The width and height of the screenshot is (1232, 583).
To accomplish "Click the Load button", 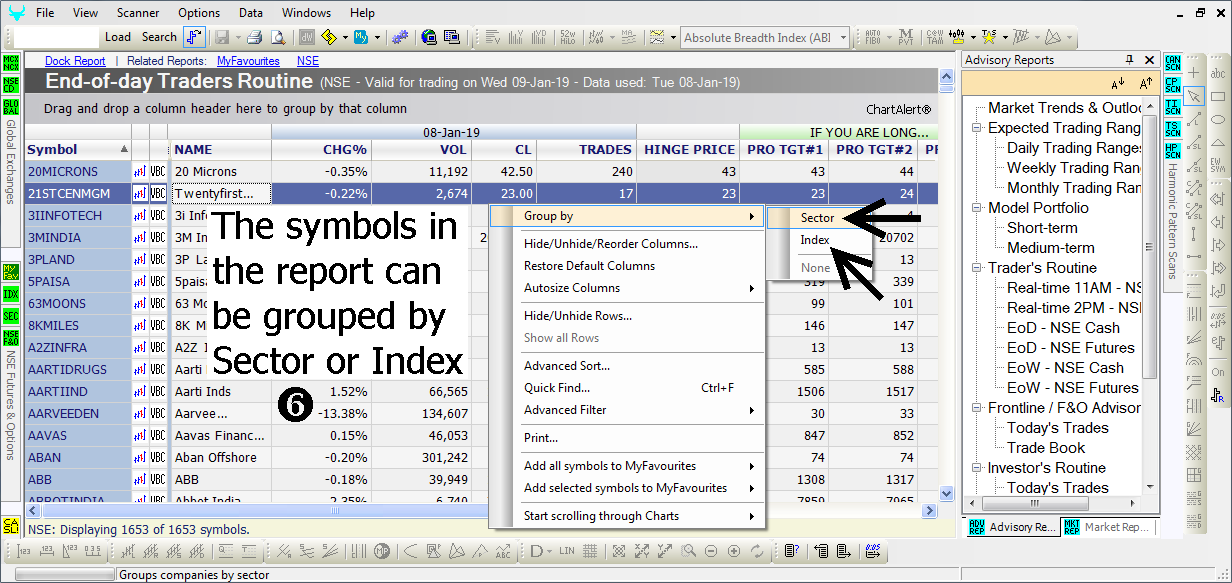I will [118, 37].
